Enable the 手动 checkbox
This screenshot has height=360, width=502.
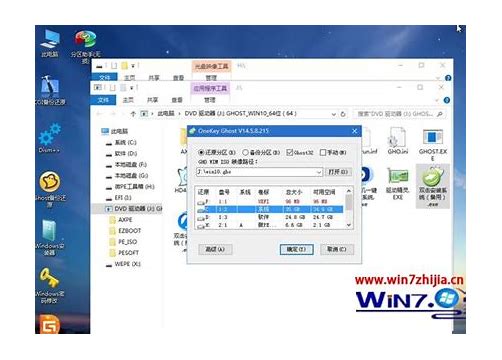[323, 152]
